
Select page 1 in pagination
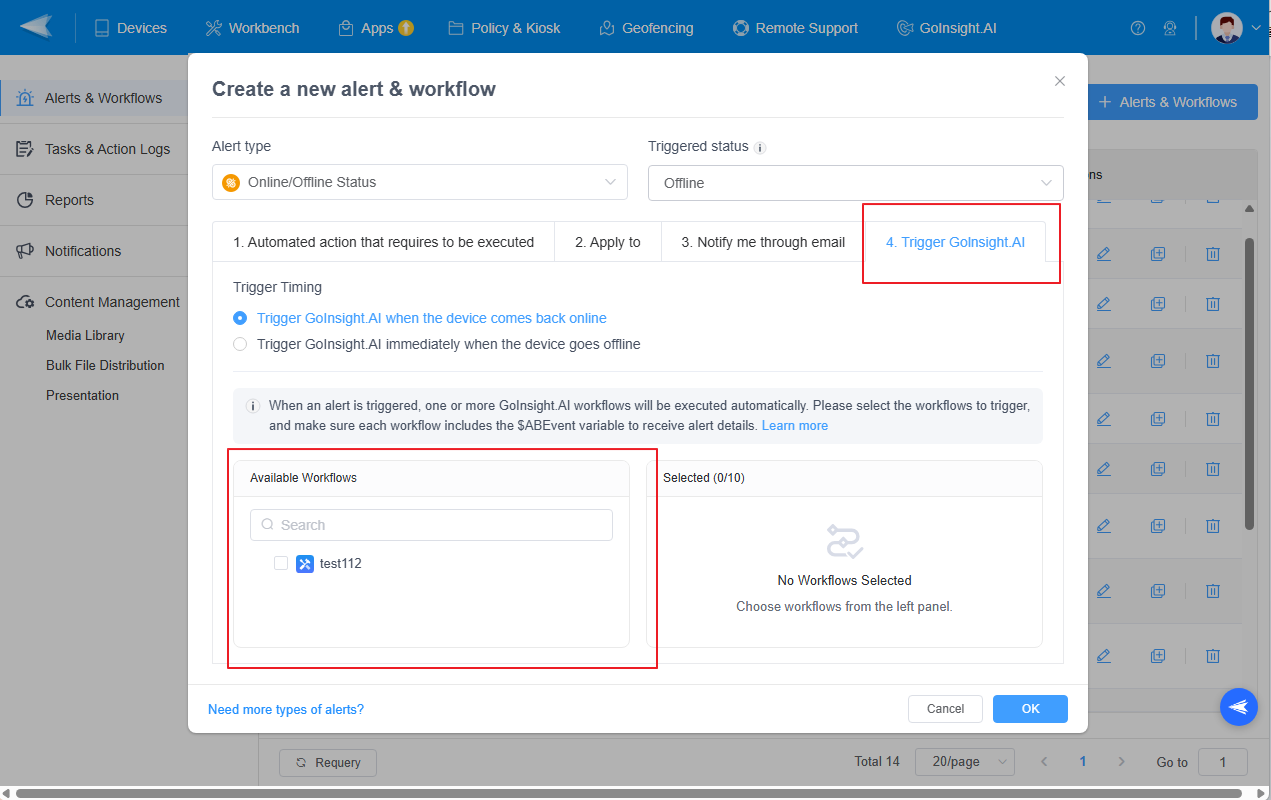pos(1083,762)
